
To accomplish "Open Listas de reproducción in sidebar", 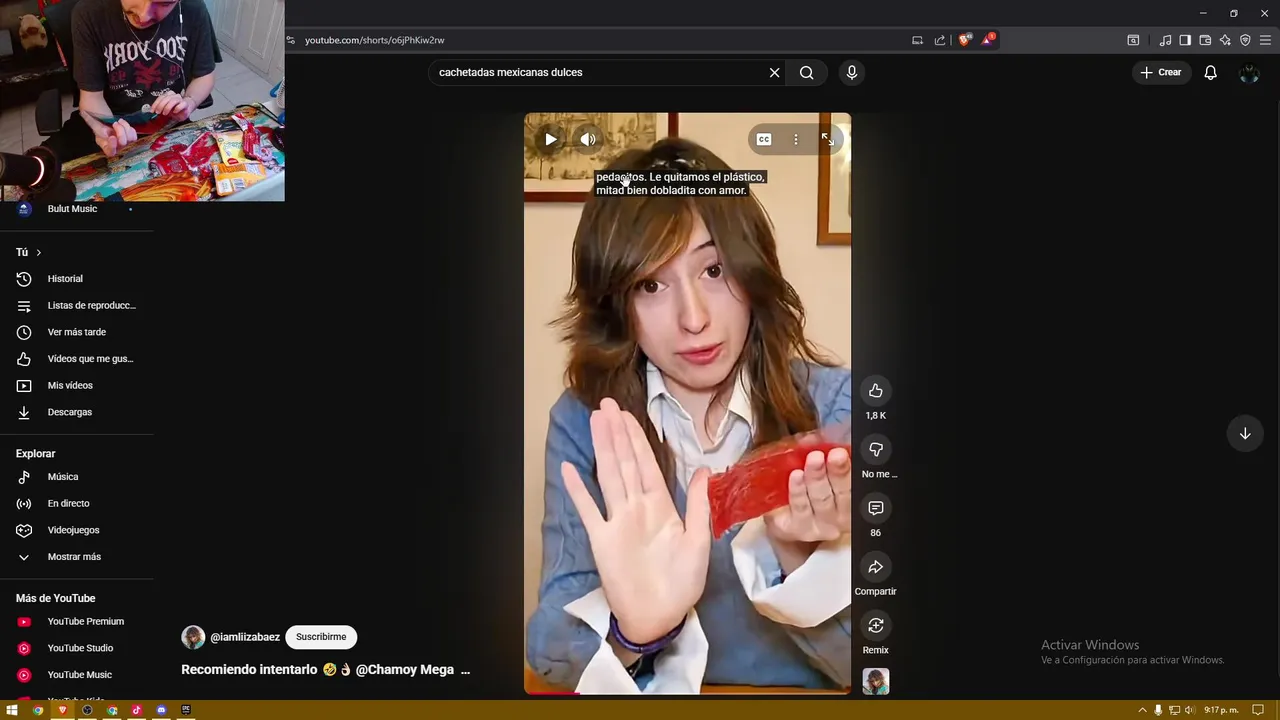I will click(x=77, y=305).
